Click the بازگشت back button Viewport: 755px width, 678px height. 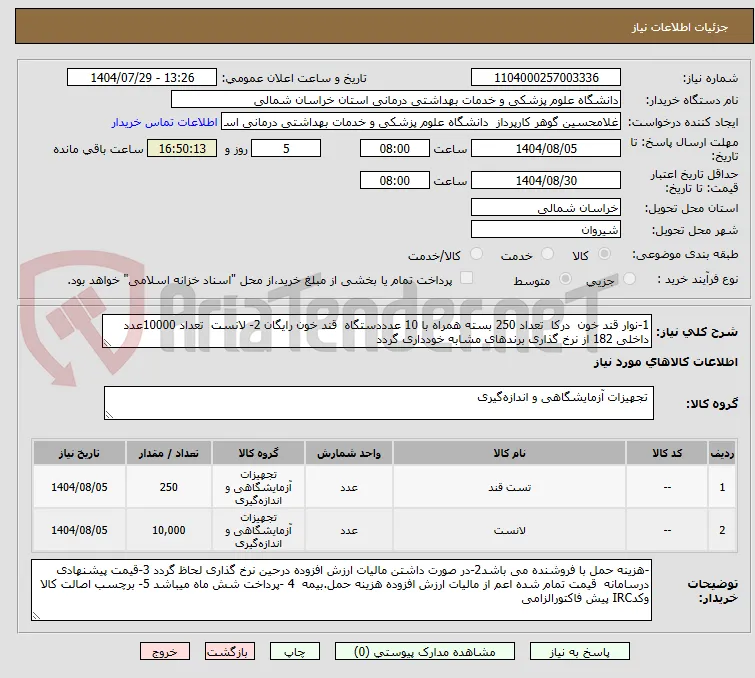tap(230, 652)
